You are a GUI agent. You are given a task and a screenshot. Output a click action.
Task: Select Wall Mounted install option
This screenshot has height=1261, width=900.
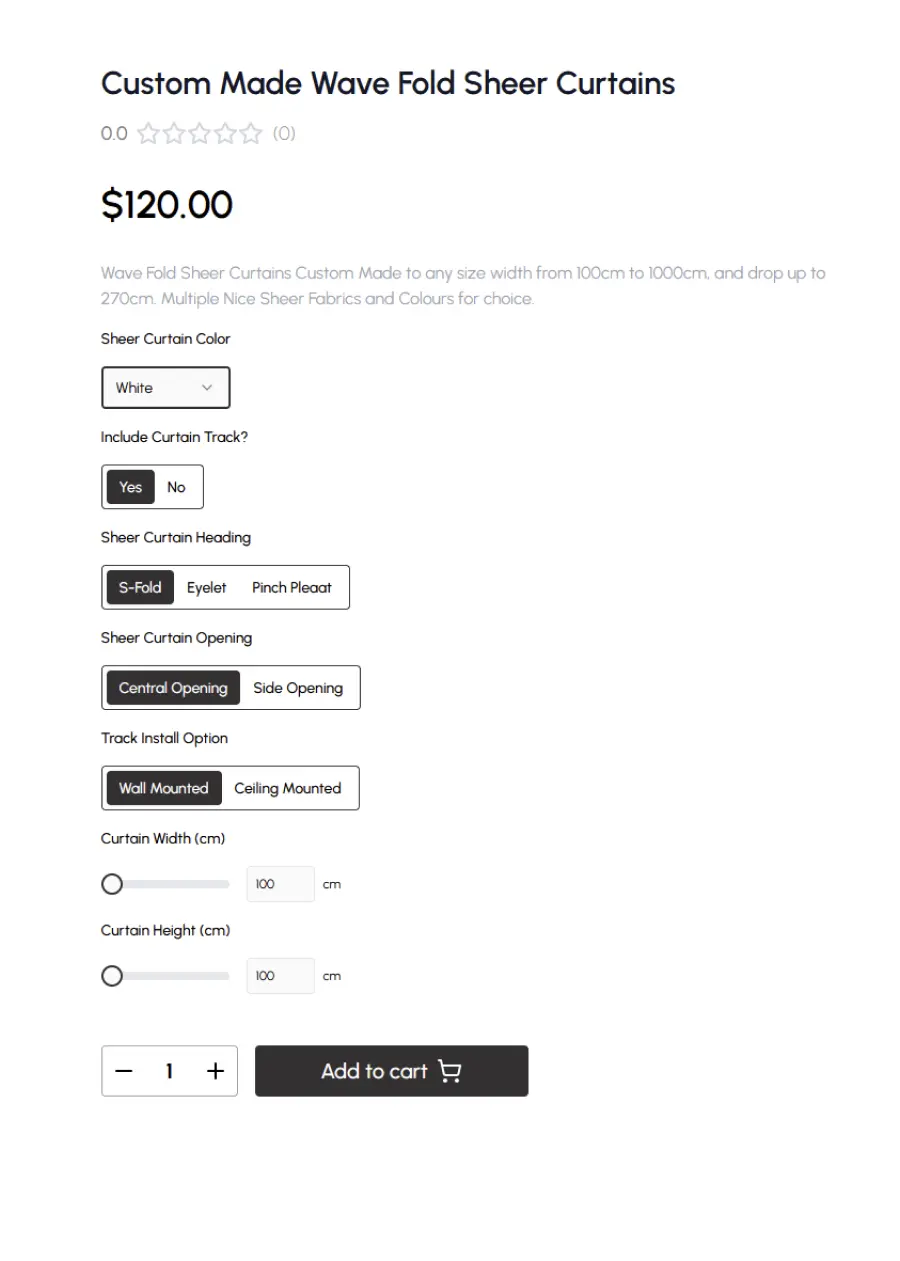pos(164,788)
